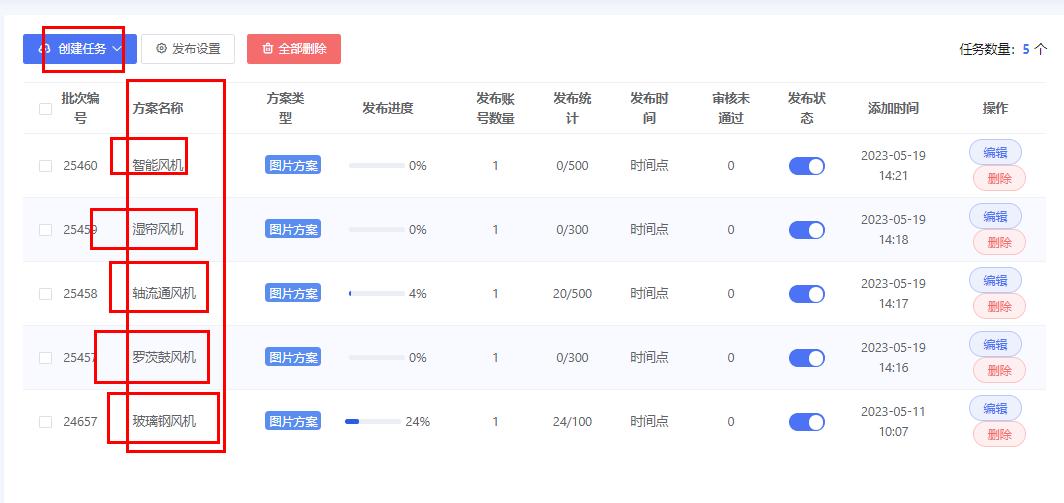Click the 创建任务 button icon

[43, 49]
